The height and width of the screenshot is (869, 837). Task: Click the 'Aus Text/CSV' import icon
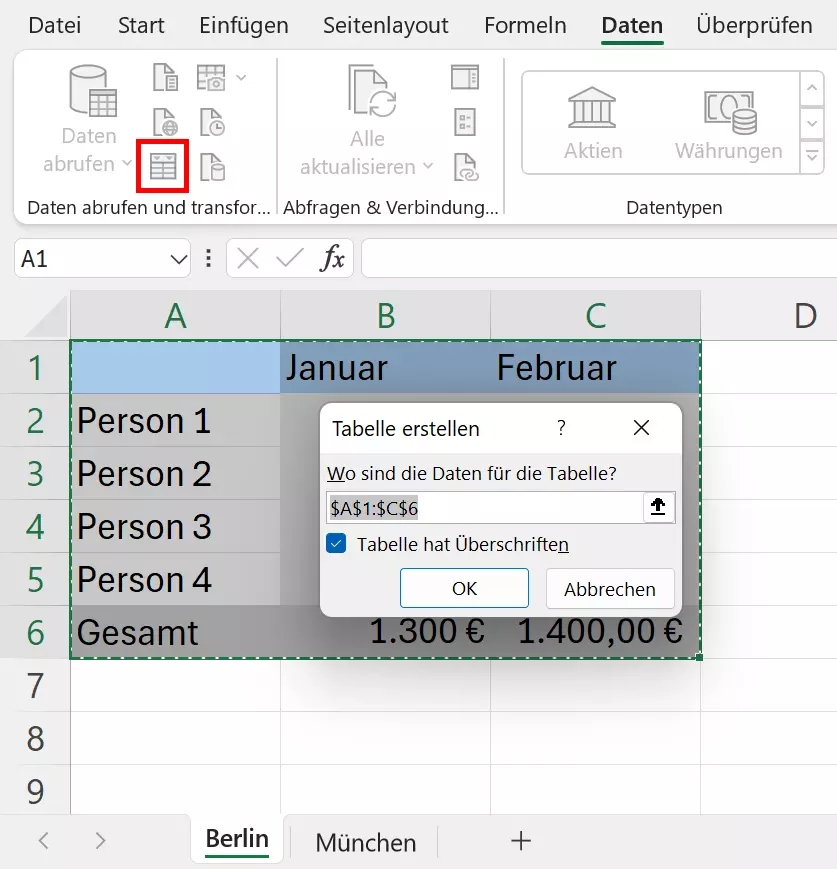point(165,77)
